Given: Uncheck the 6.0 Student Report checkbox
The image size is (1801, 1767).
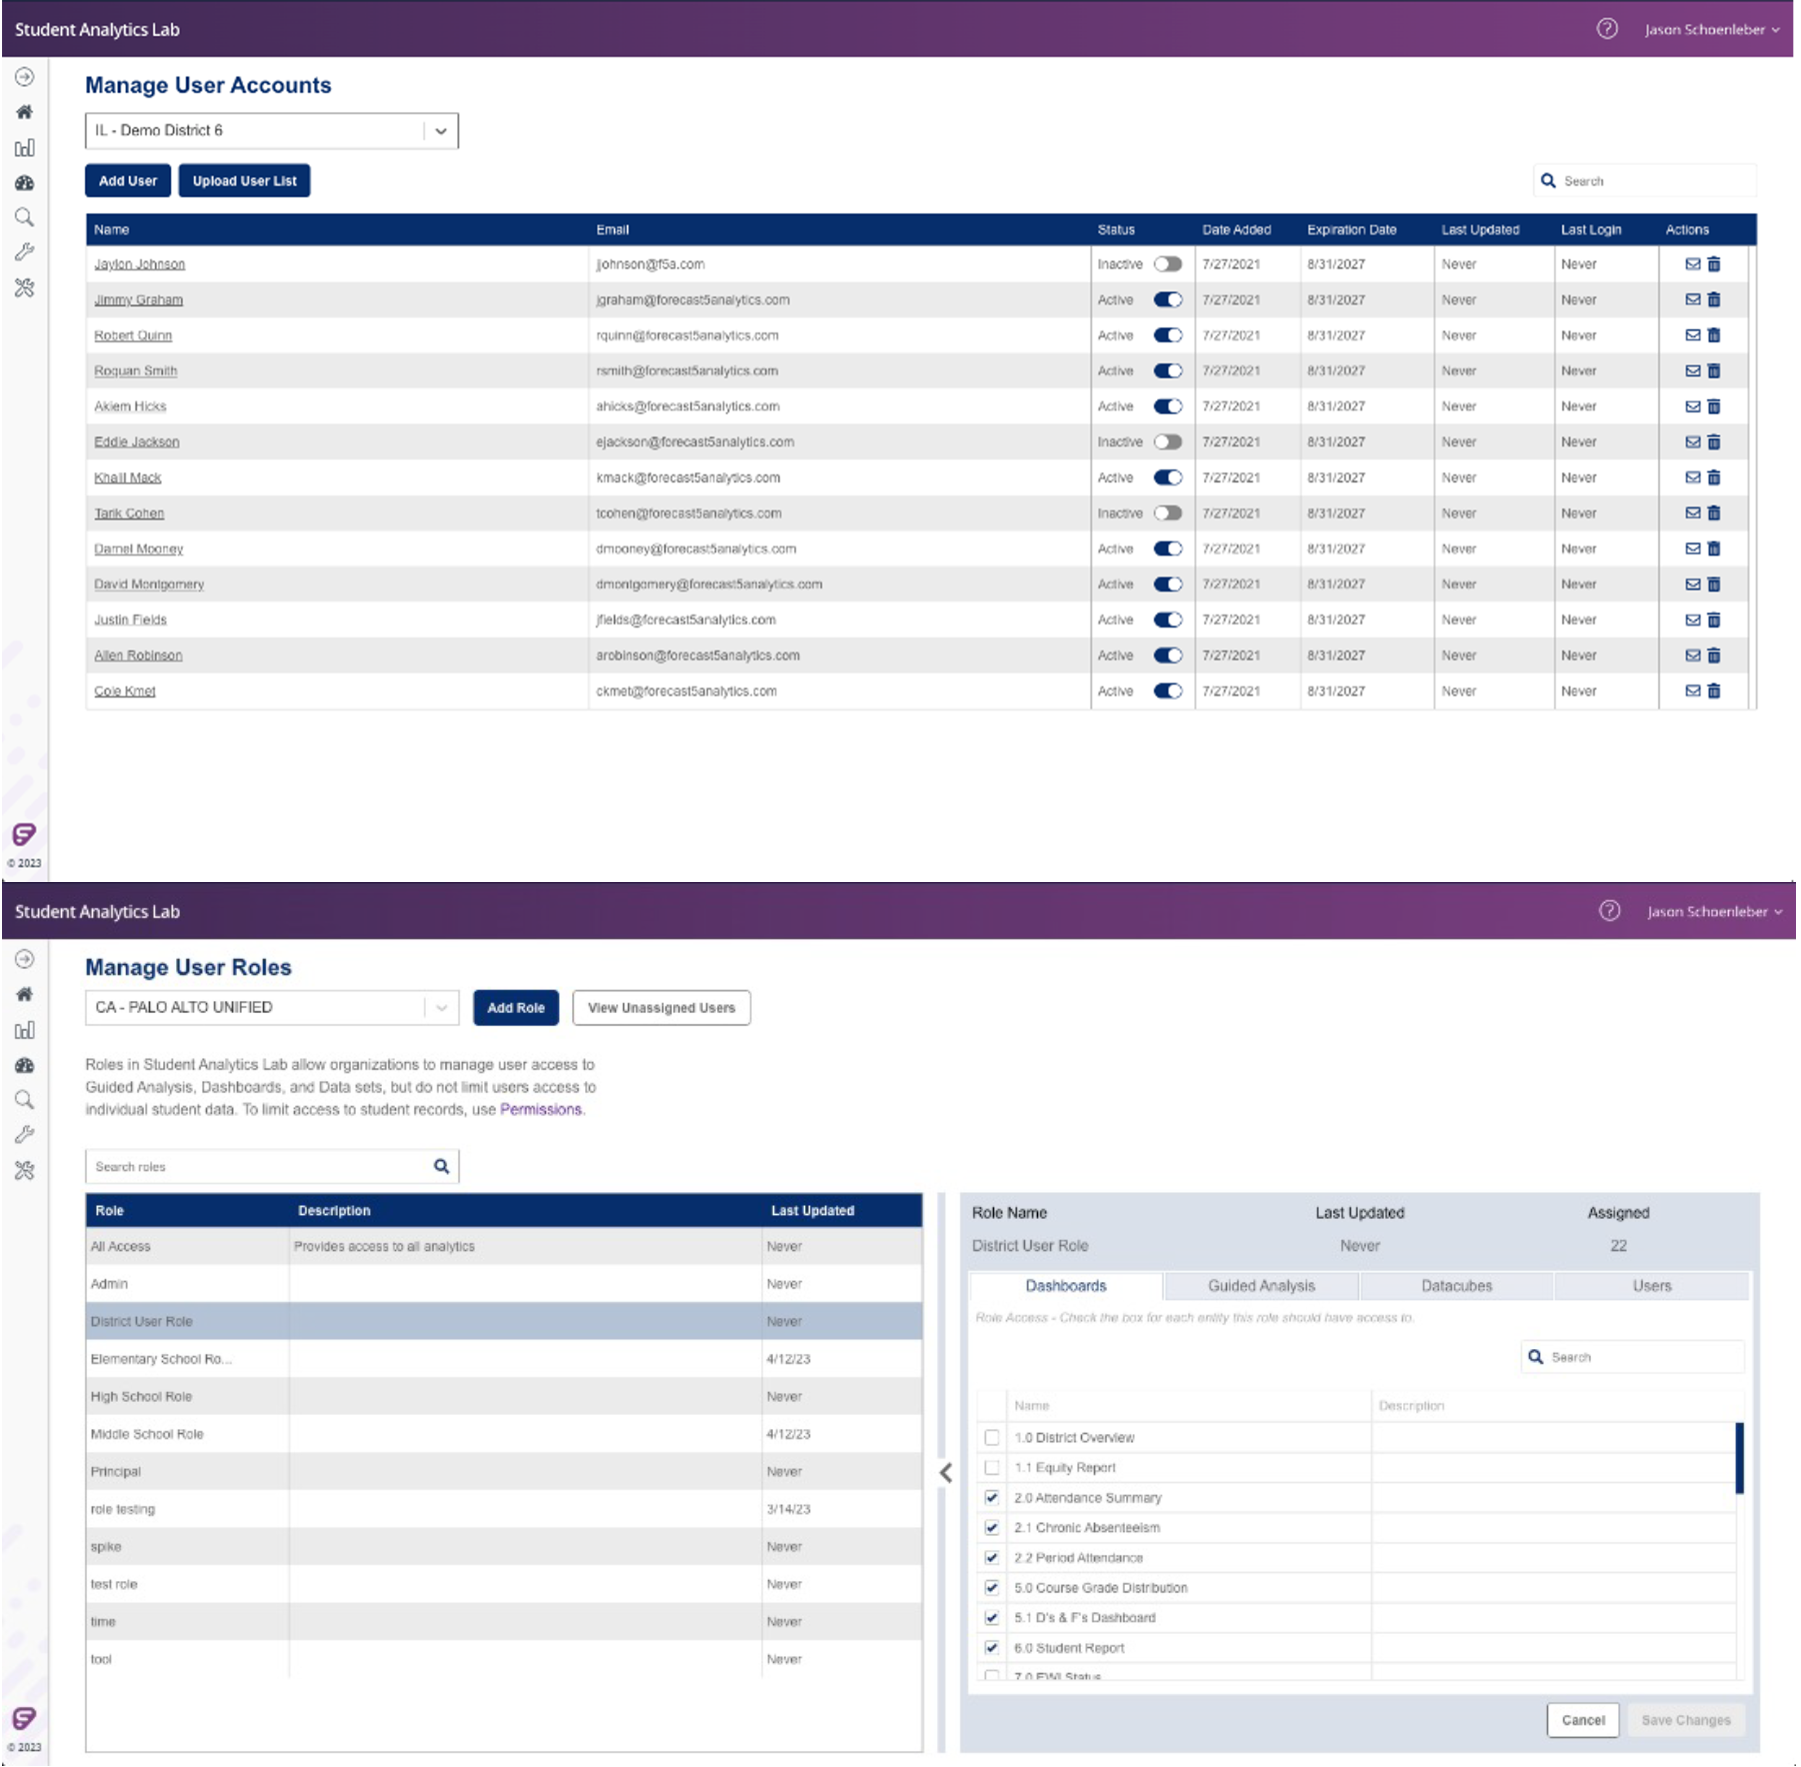Looking at the screenshot, I should point(991,1647).
